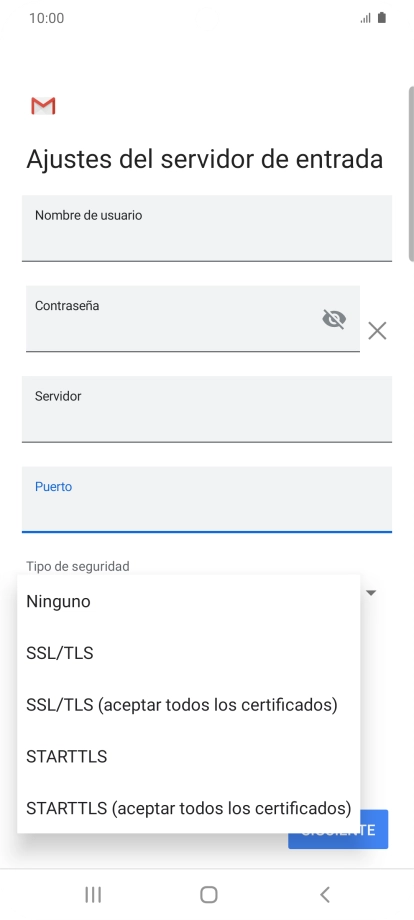414x920 pixels.
Task: Select STARTTLS (aceptar todos los certificados)
Action: pos(189,808)
